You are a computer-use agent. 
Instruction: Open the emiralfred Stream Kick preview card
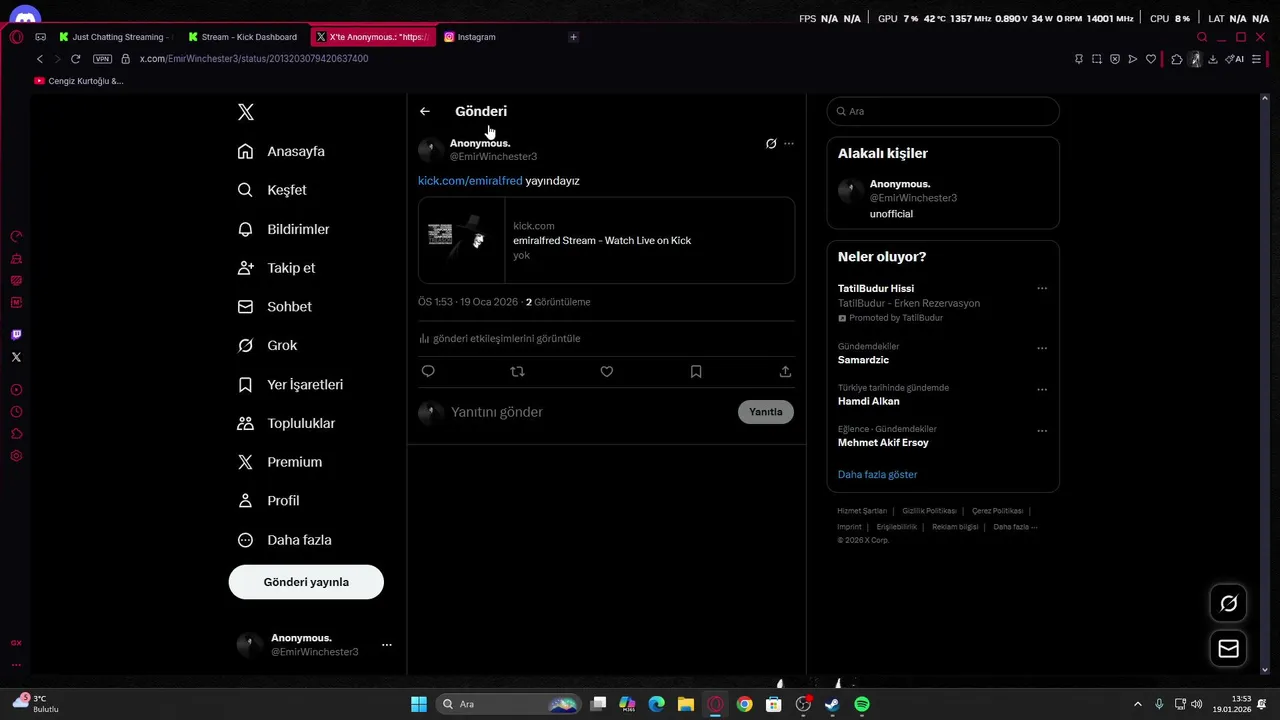(x=606, y=240)
